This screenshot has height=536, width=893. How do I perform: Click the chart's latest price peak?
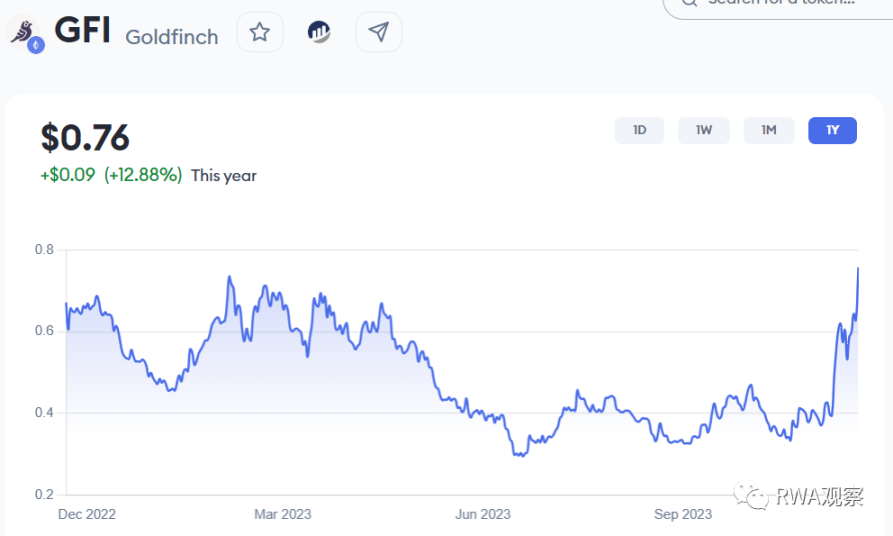(x=858, y=268)
